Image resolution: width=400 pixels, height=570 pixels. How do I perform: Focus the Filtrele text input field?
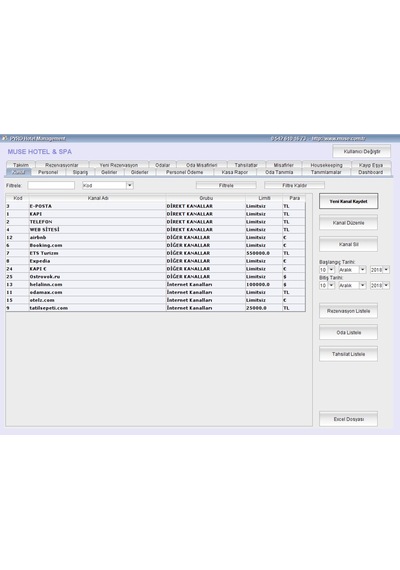point(51,185)
